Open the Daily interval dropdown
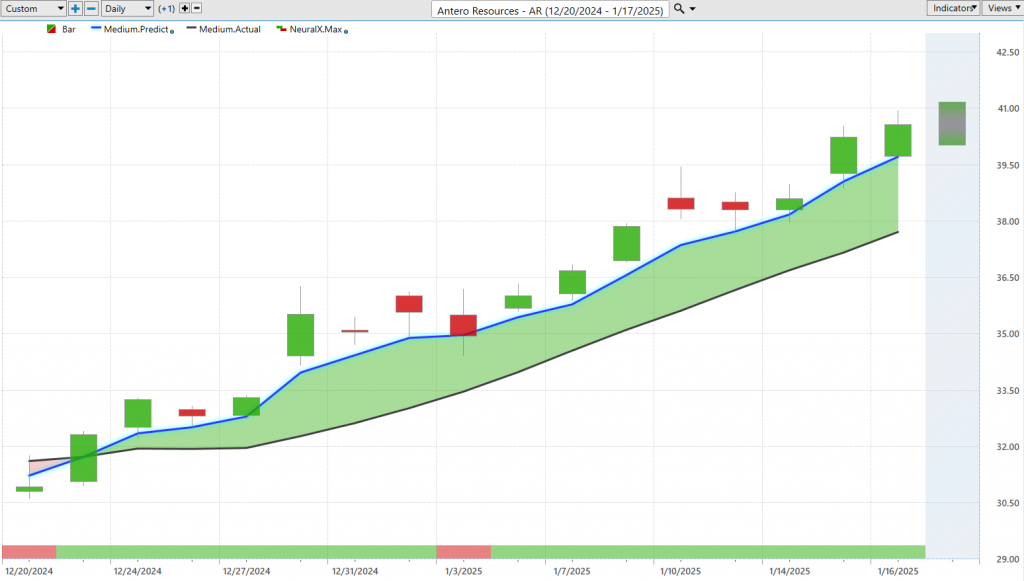The width and height of the screenshot is (1024, 581). (128, 8)
